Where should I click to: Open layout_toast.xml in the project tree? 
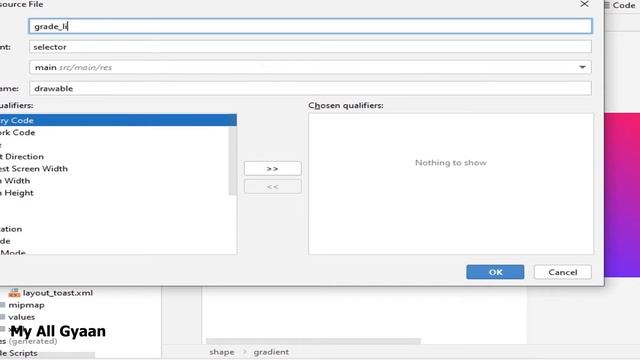(x=58, y=293)
